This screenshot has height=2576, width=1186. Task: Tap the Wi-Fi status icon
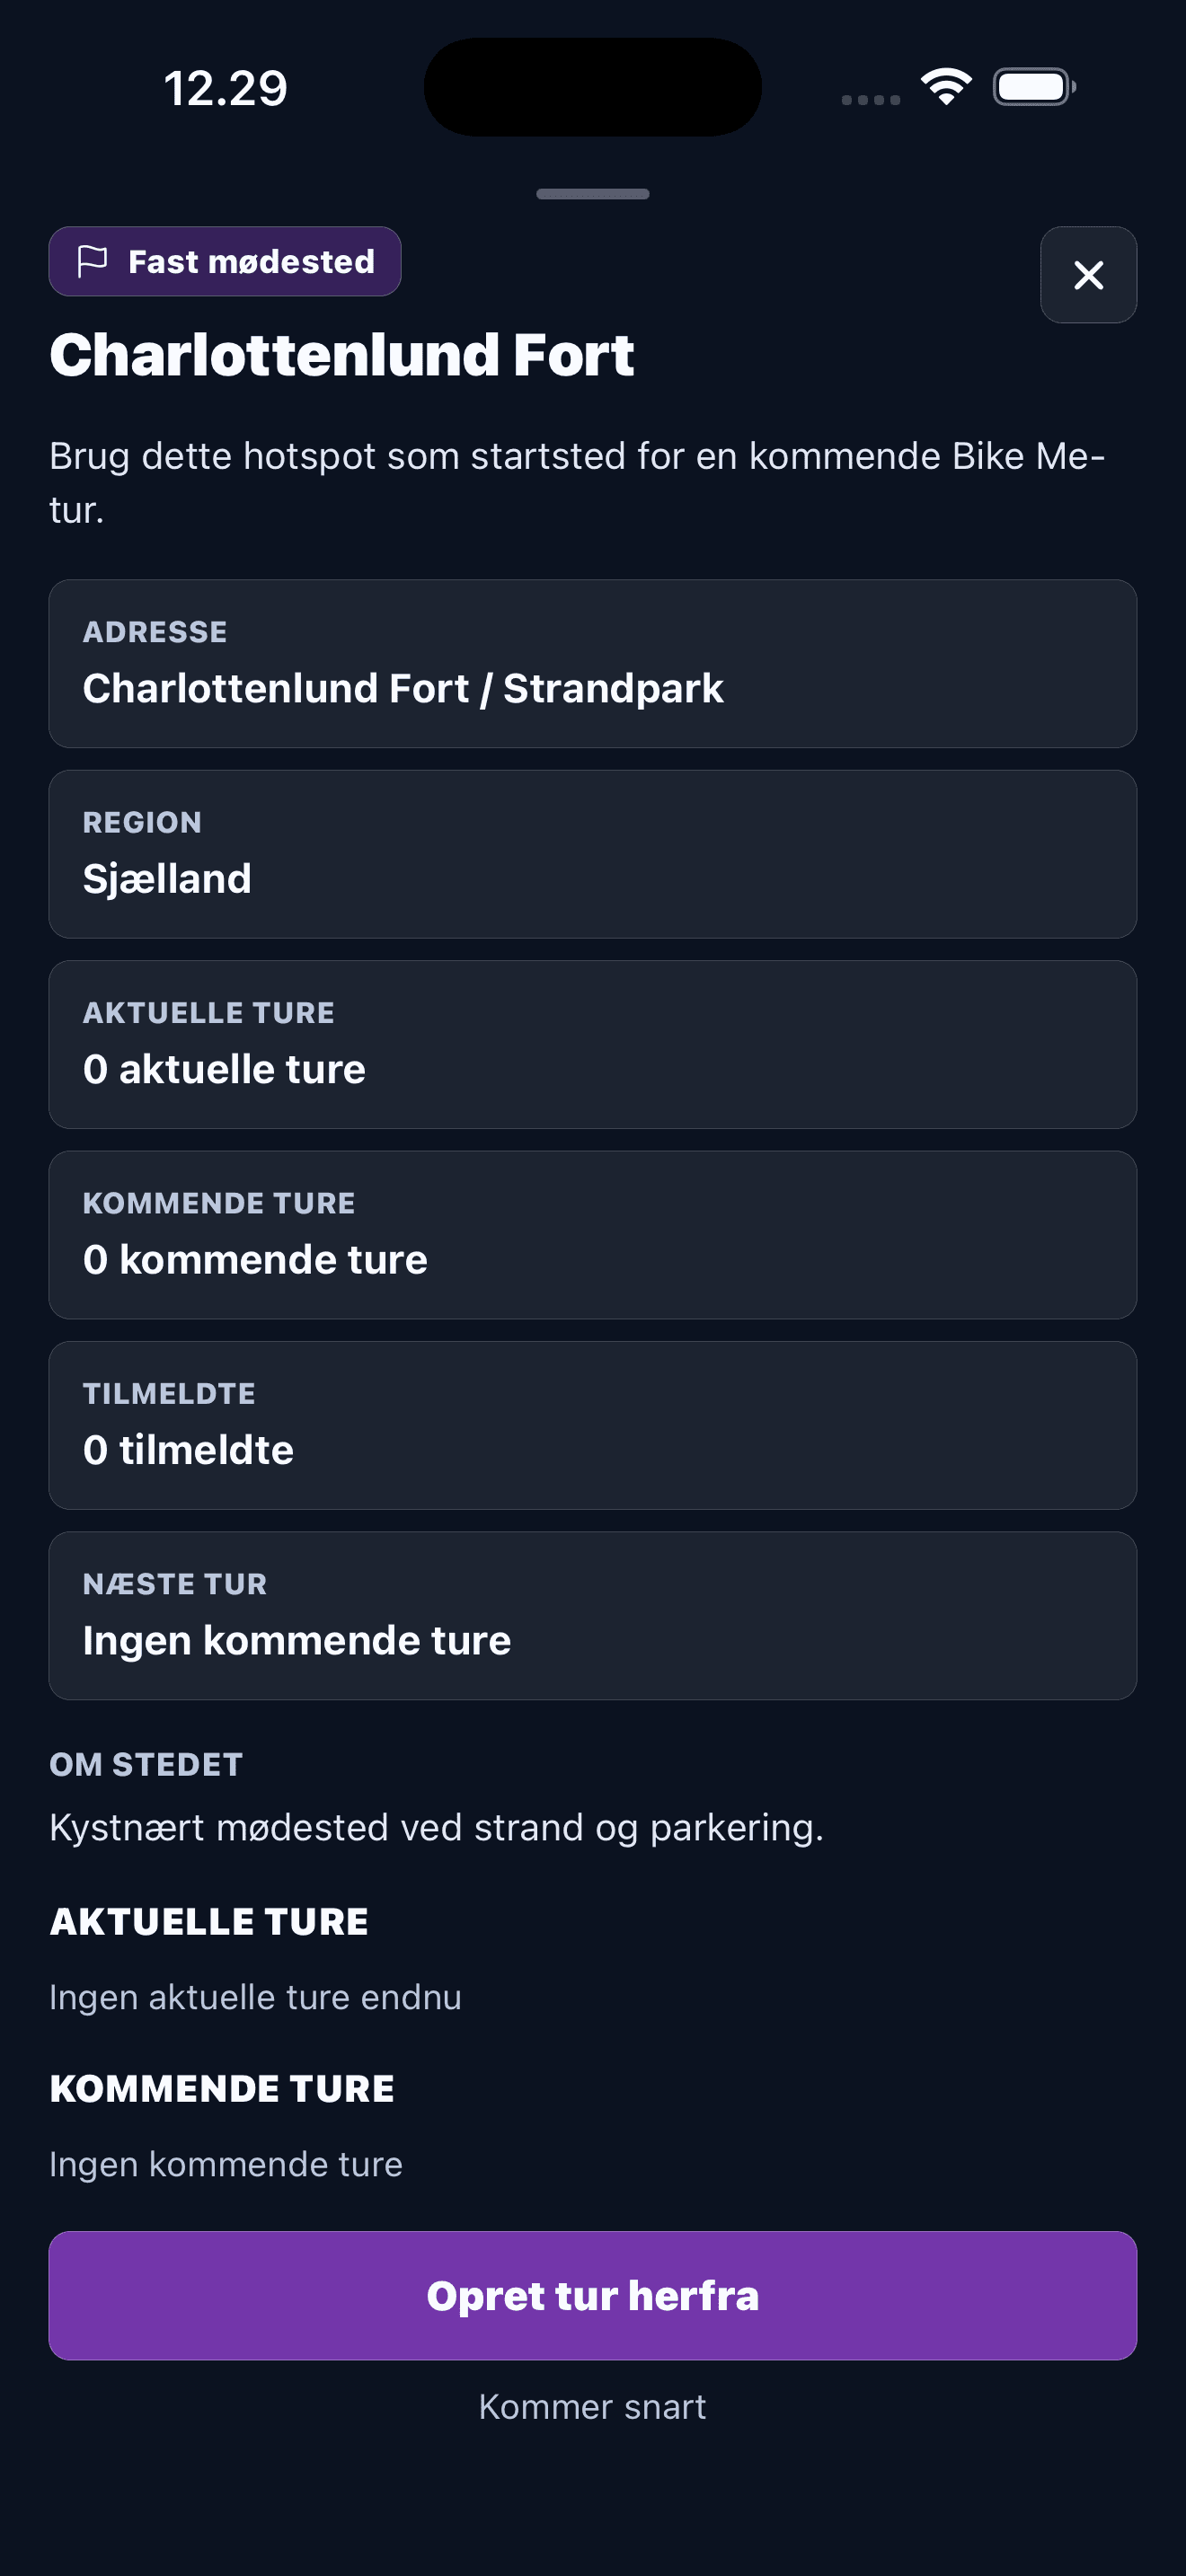[946, 87]
